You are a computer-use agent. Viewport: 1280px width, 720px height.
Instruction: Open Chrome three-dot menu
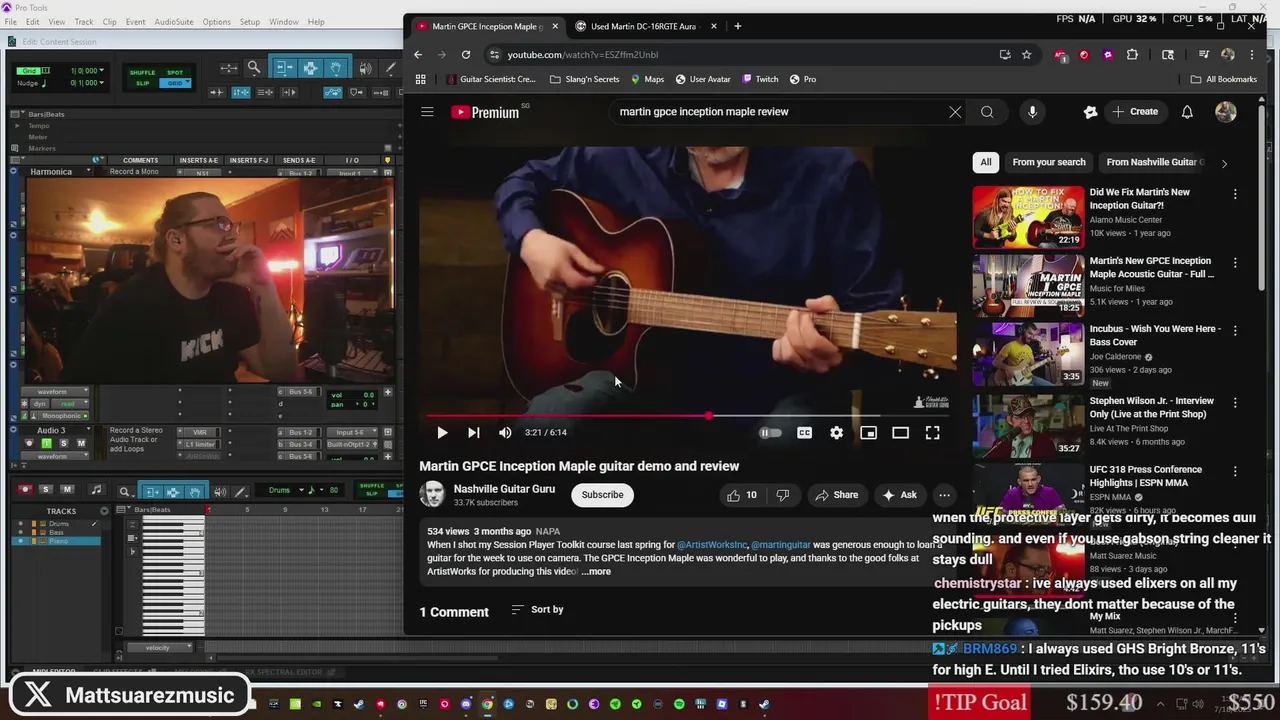pyautogui.click(x=1253, y=54)
